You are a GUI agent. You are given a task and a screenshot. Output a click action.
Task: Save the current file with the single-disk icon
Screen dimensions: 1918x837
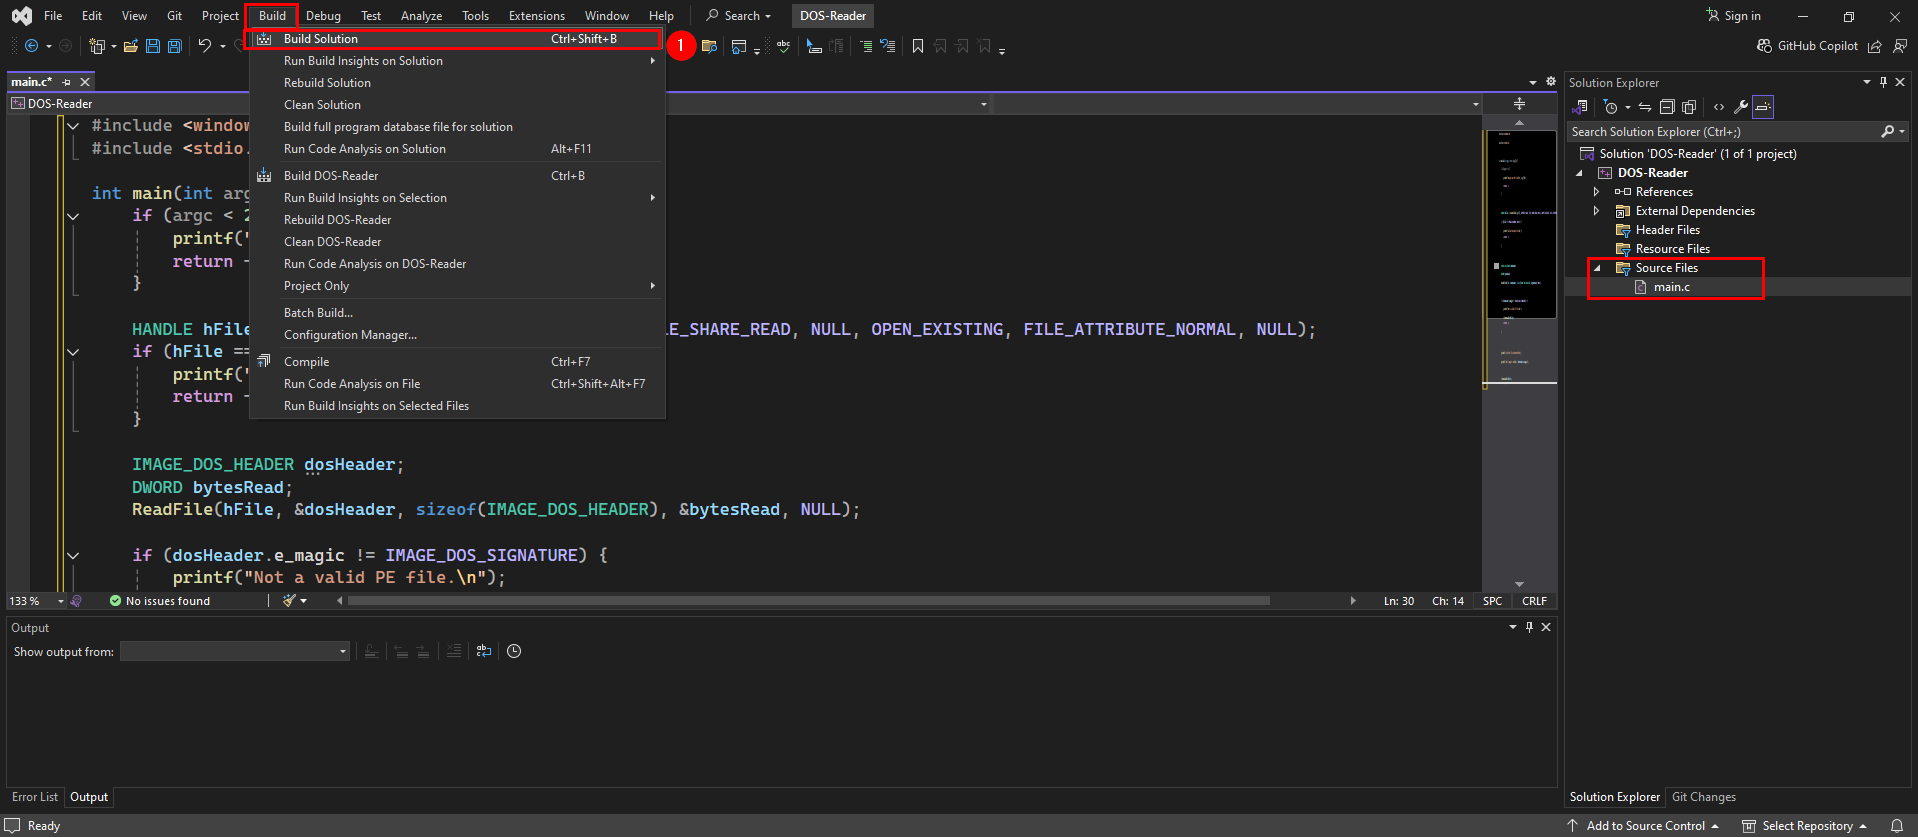[153, 46]
